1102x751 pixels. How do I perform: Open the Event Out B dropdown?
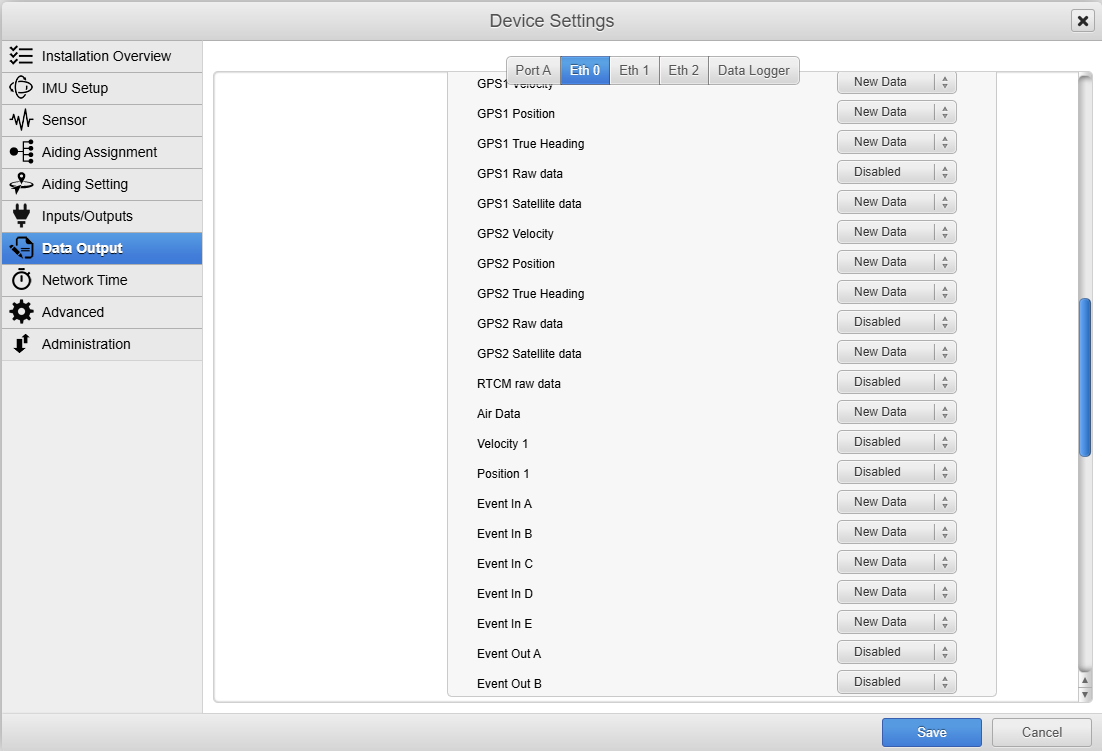(x=896, y=682)
